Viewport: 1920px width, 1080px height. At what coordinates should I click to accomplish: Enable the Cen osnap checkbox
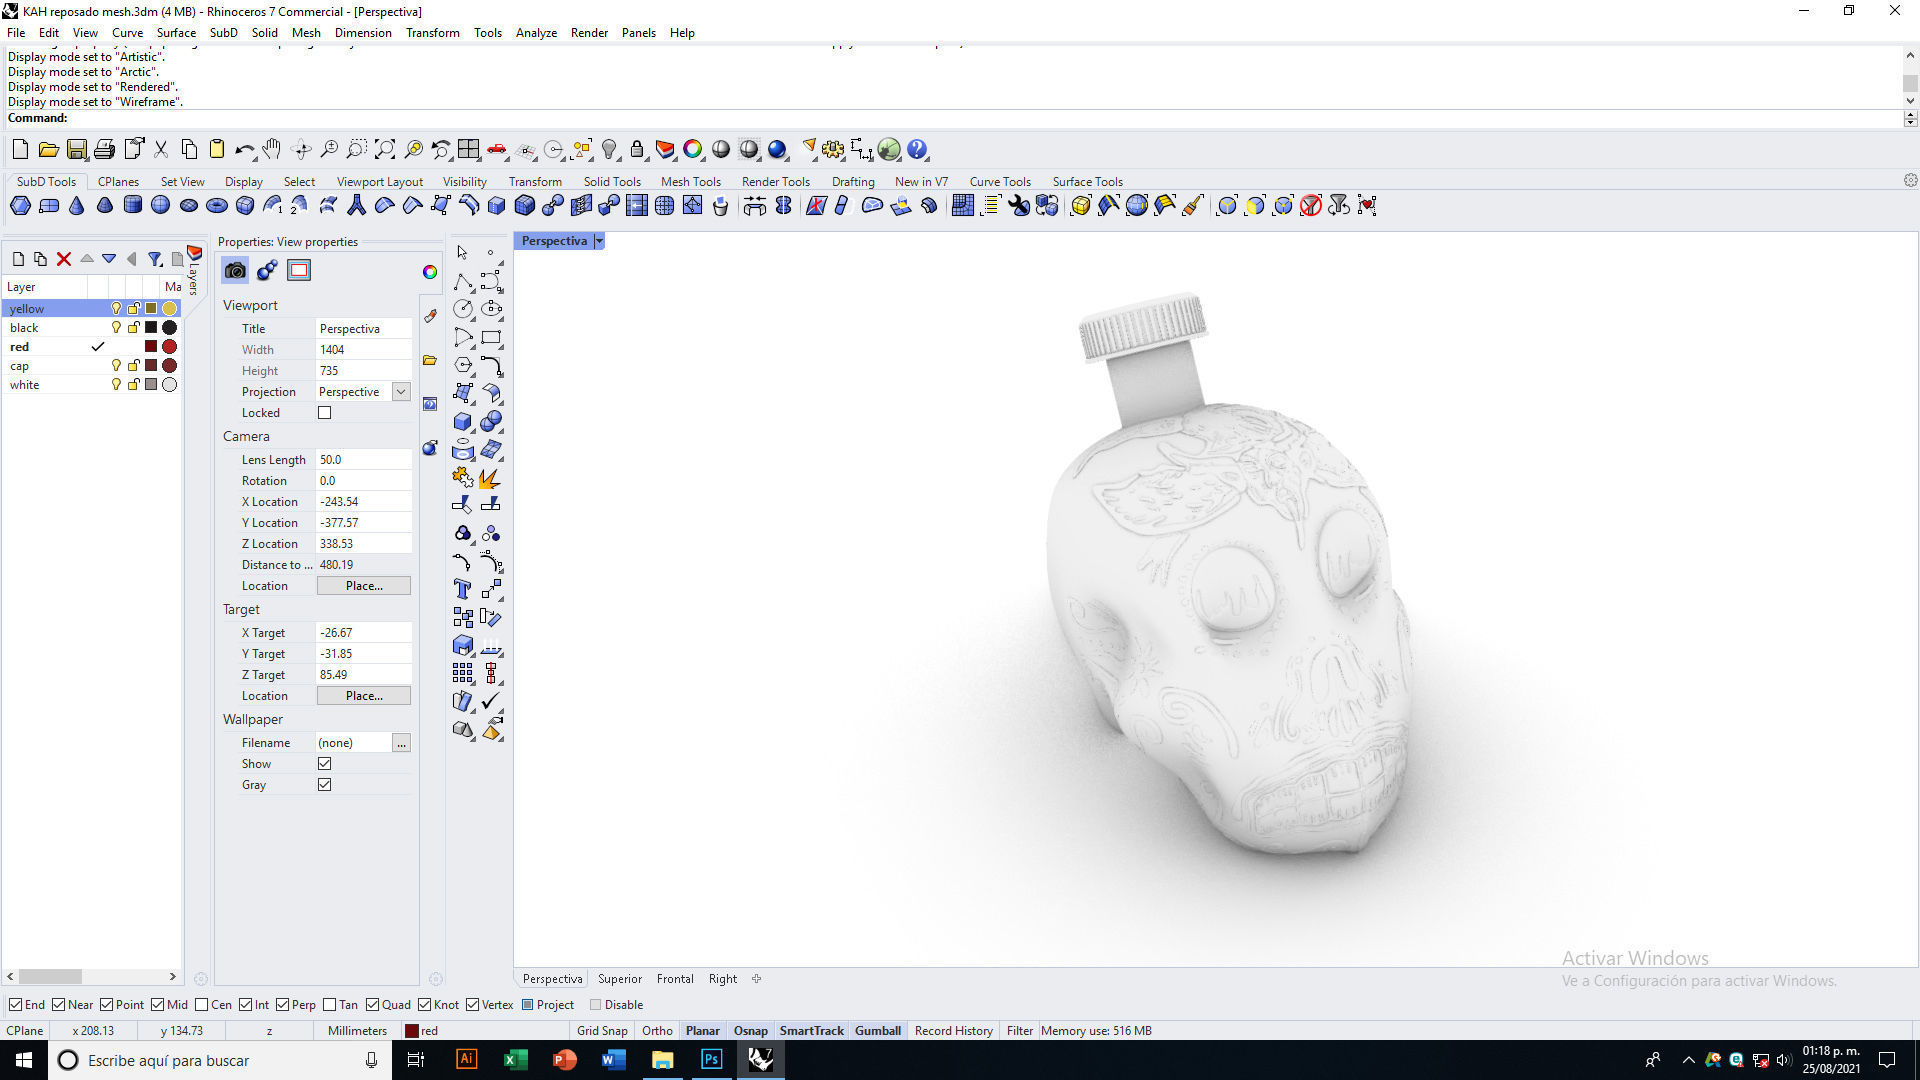pos(202,1005)
